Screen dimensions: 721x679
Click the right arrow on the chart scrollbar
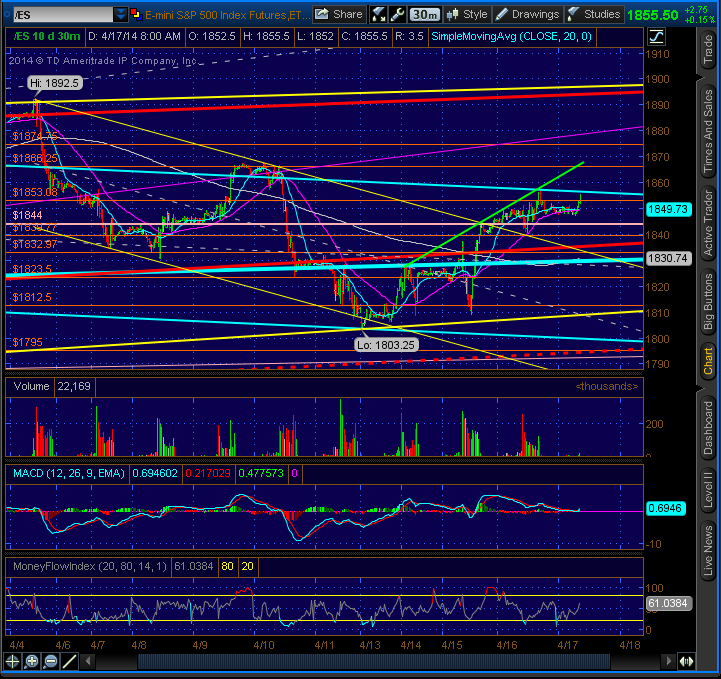[x=669, y=662]
